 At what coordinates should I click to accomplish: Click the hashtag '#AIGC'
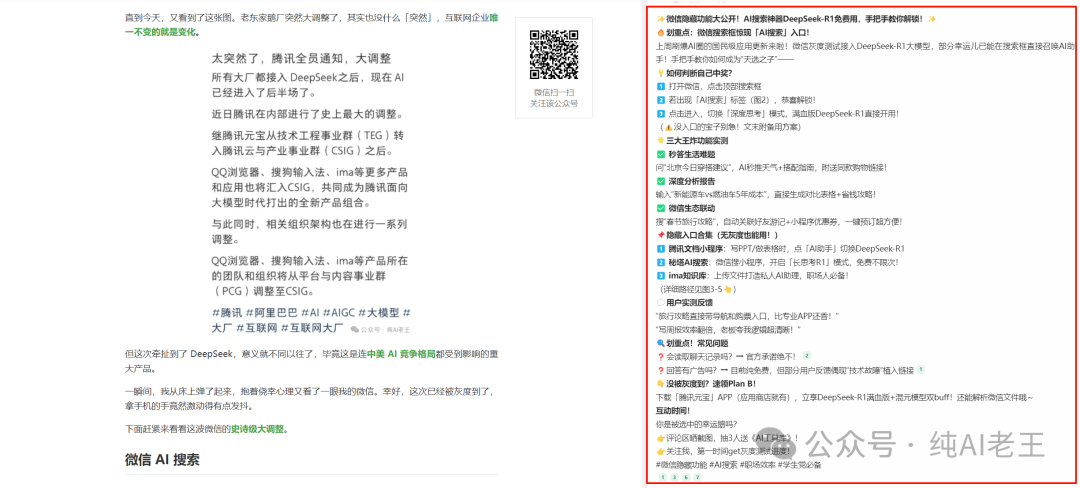pyautogui.click(x=338, y=312)
